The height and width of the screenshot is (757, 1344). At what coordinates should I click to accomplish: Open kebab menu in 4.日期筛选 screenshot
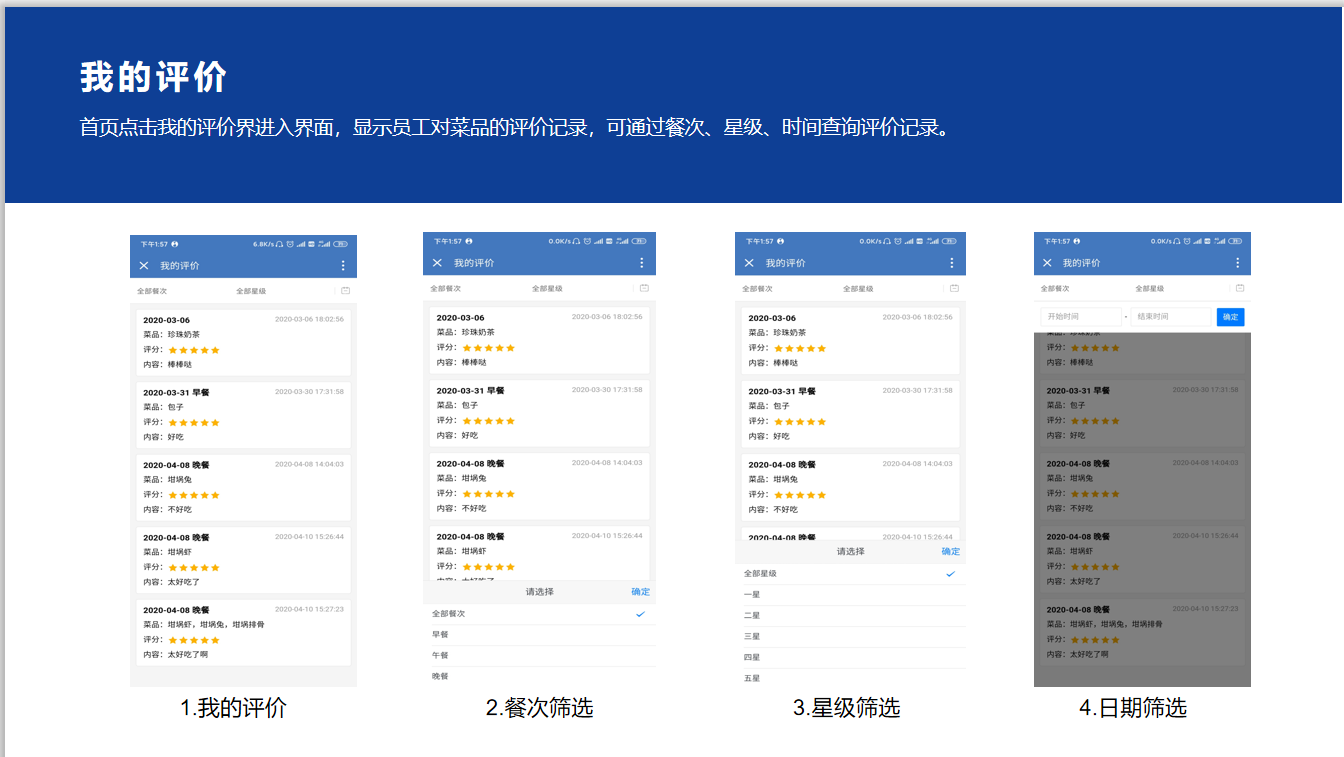tap(1237, 263)
